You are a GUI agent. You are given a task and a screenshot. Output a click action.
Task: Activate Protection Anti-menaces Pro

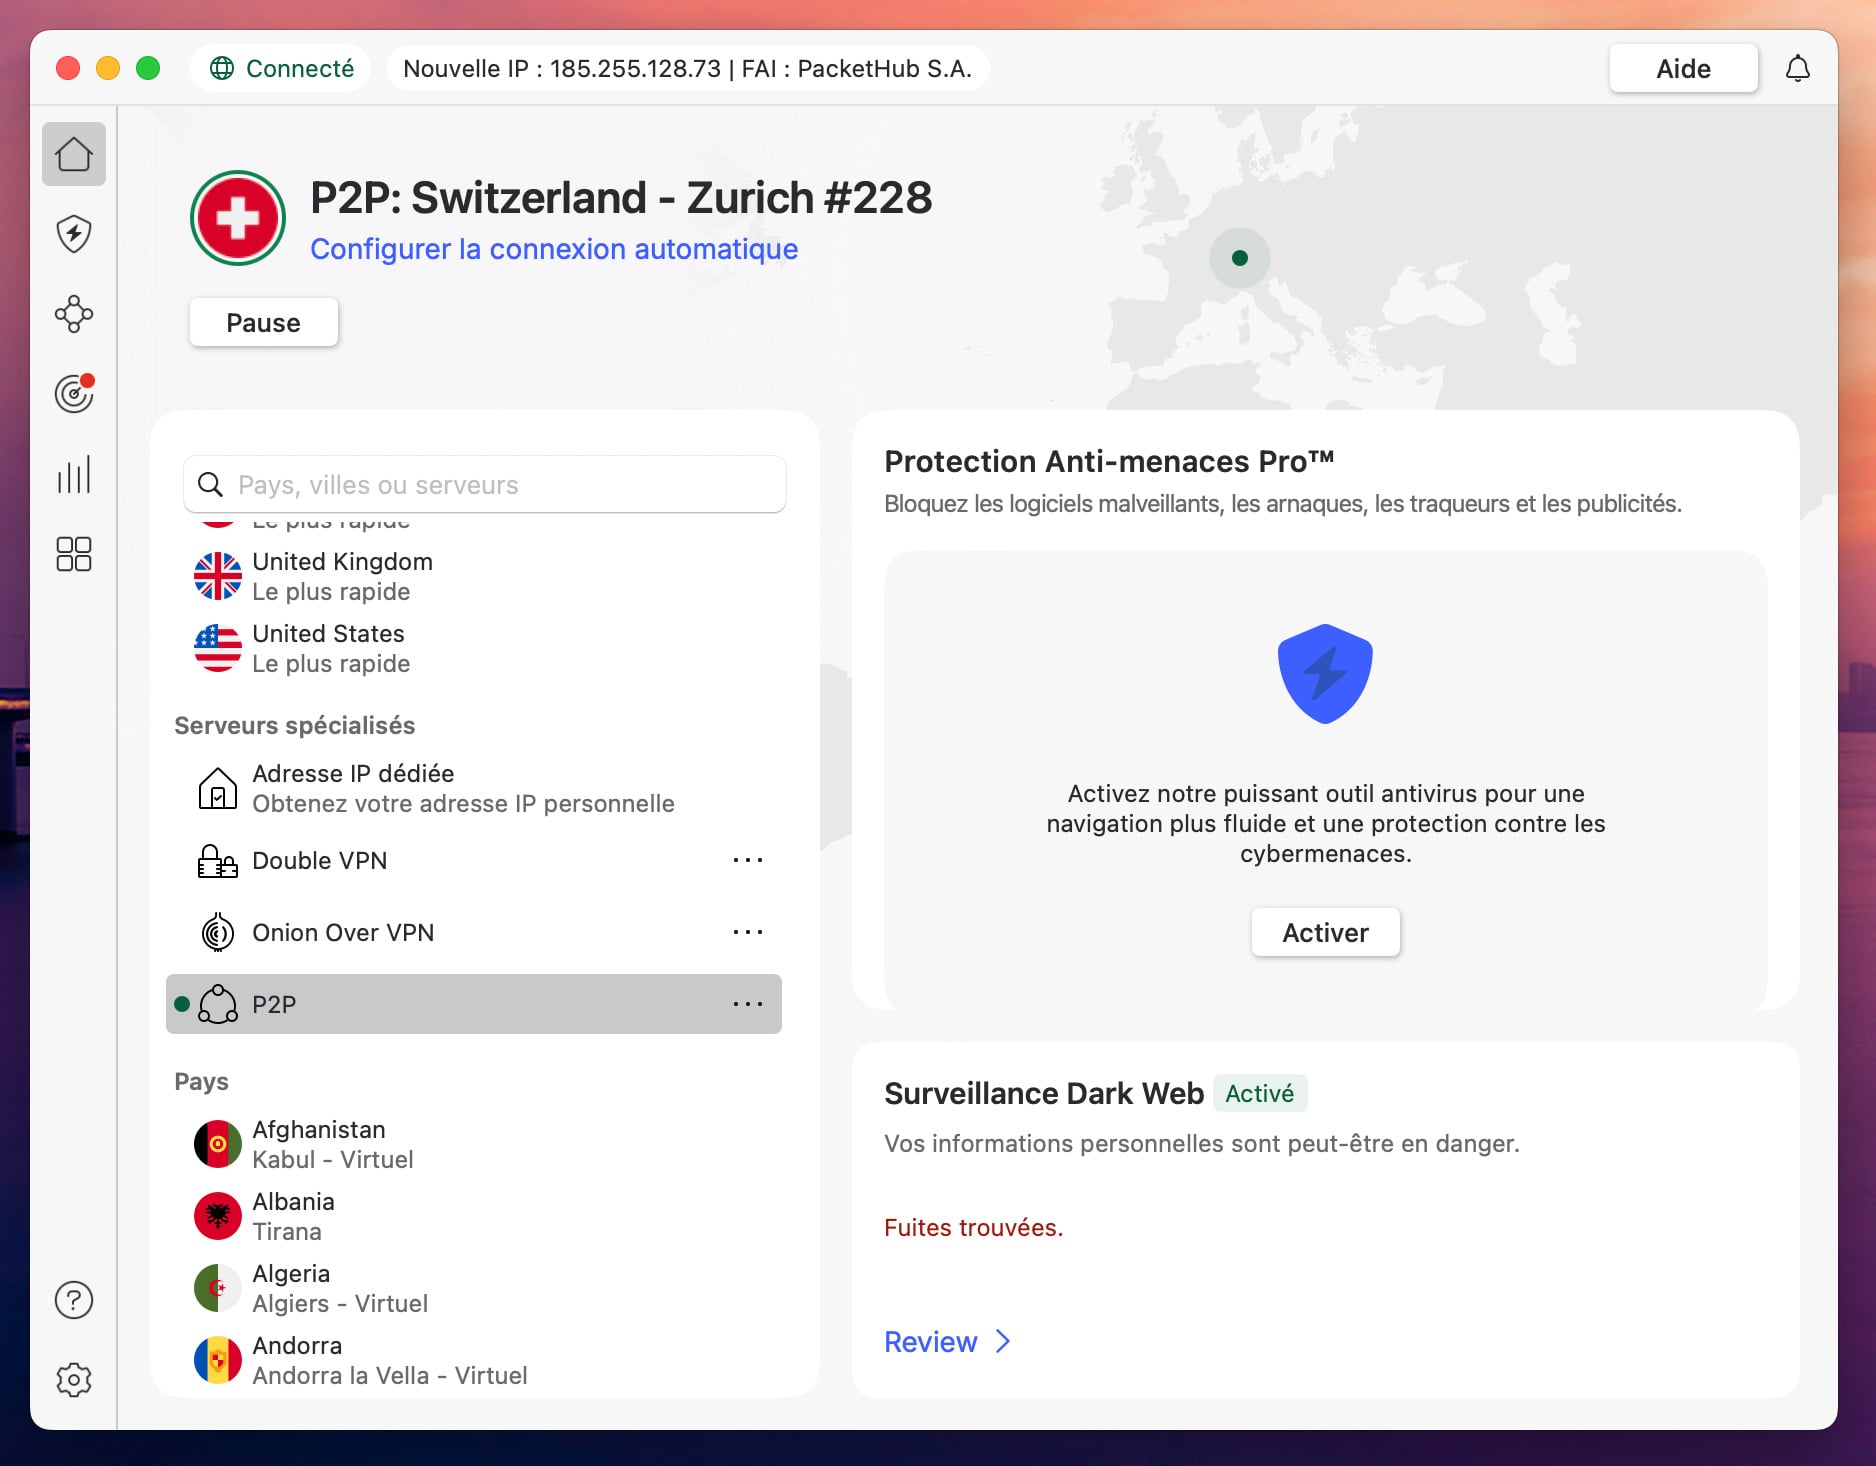1325,932
